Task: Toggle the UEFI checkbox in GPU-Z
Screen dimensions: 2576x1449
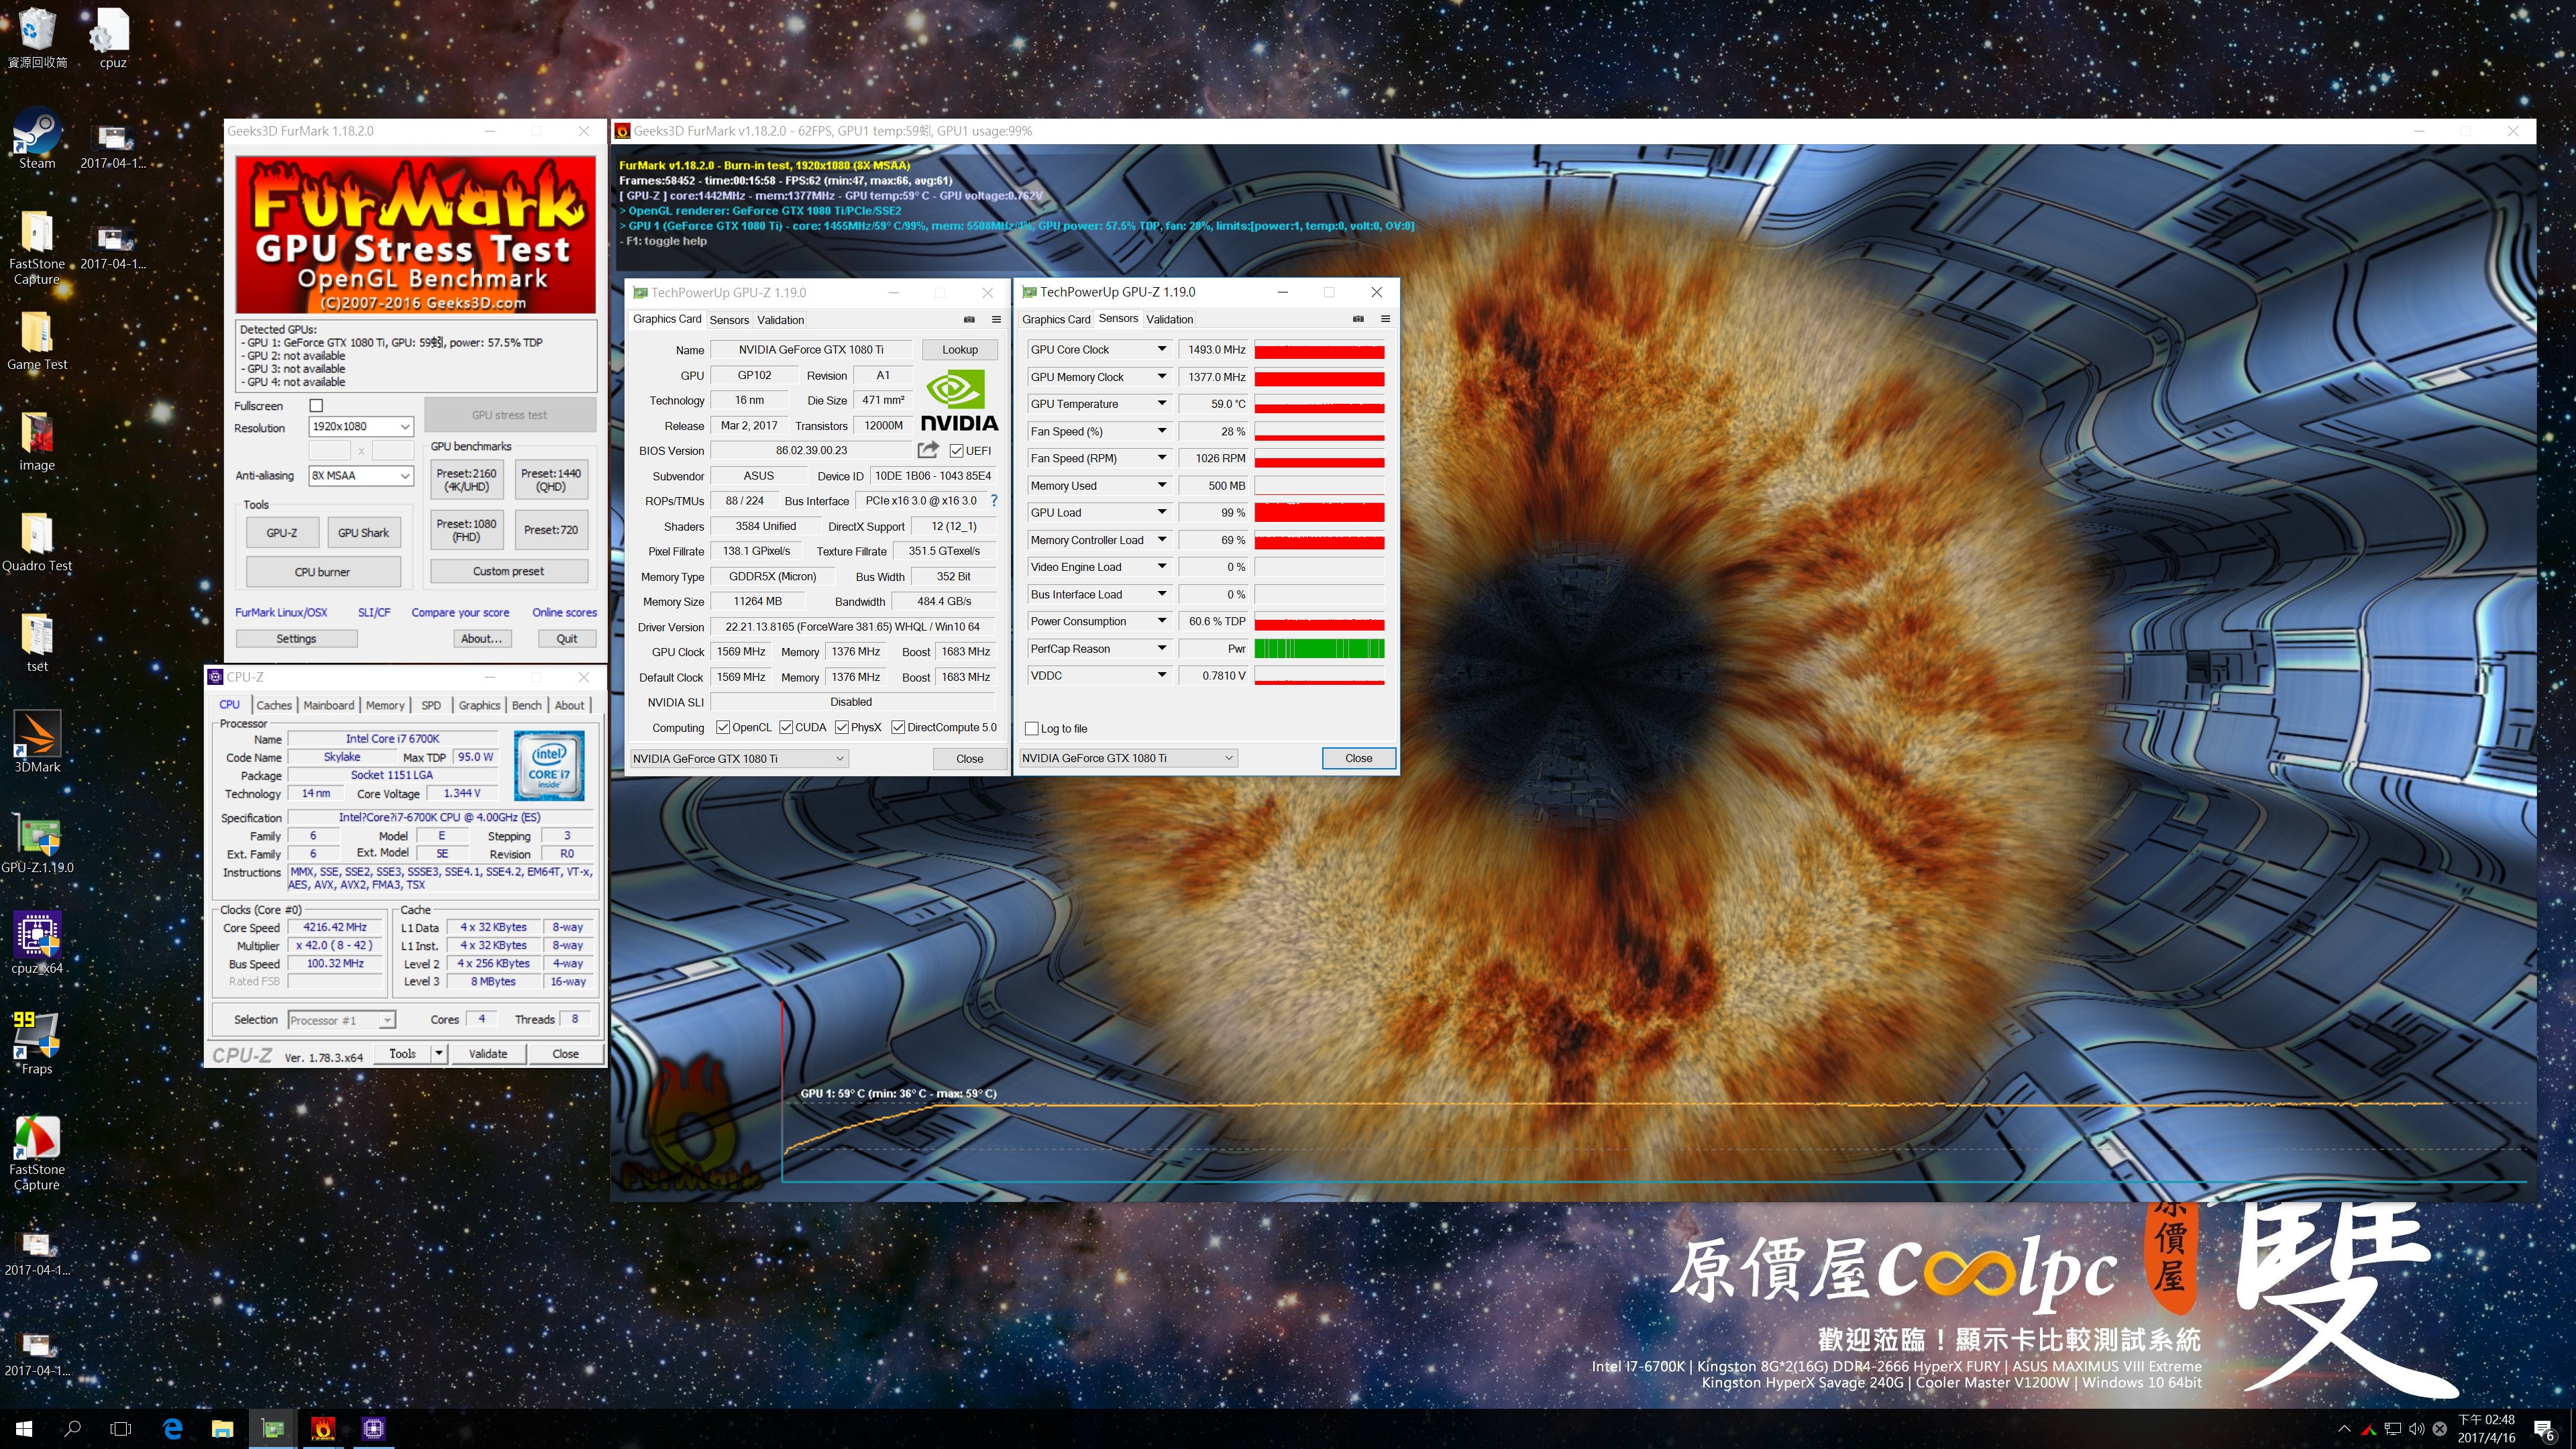Action: [956, 450]
